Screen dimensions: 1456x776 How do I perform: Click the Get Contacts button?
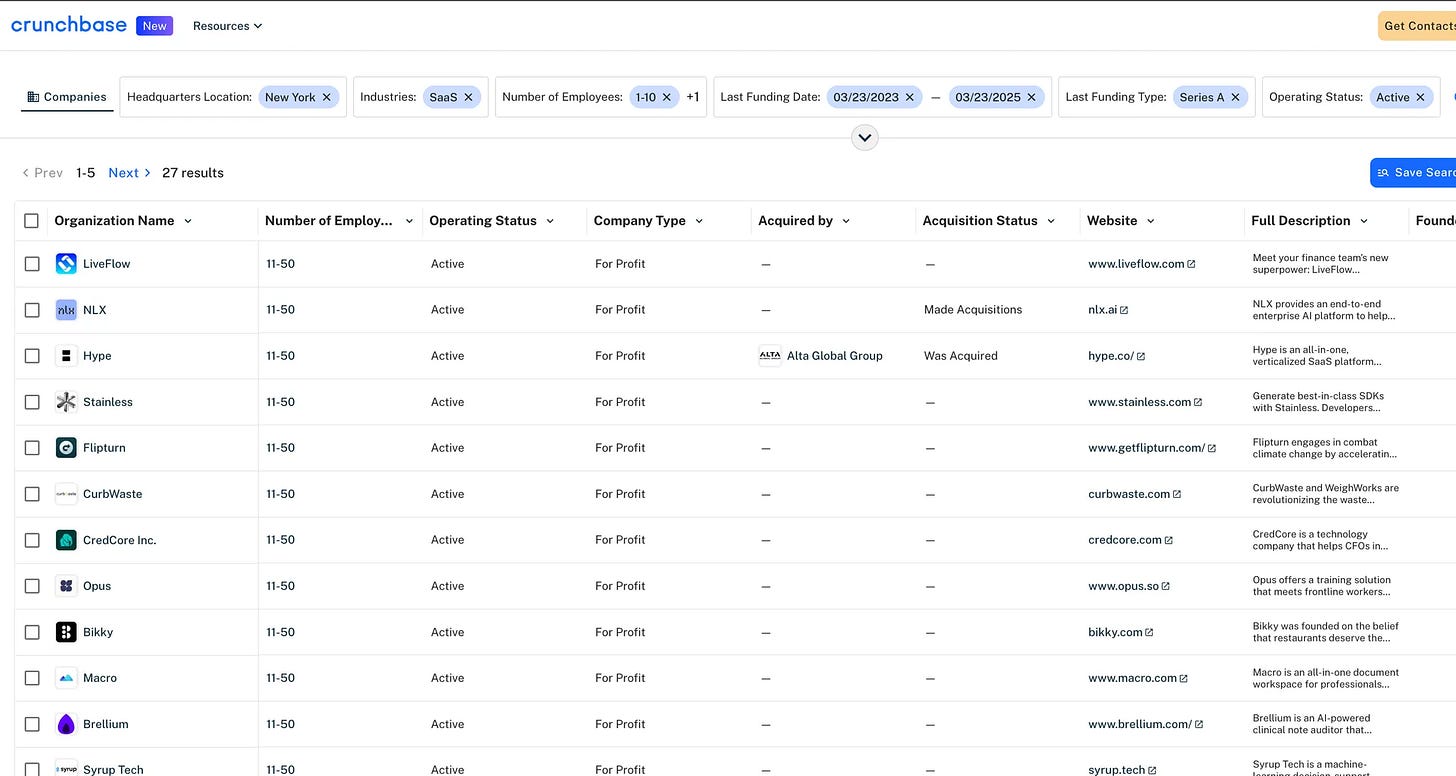click(x=1417, y=26)
